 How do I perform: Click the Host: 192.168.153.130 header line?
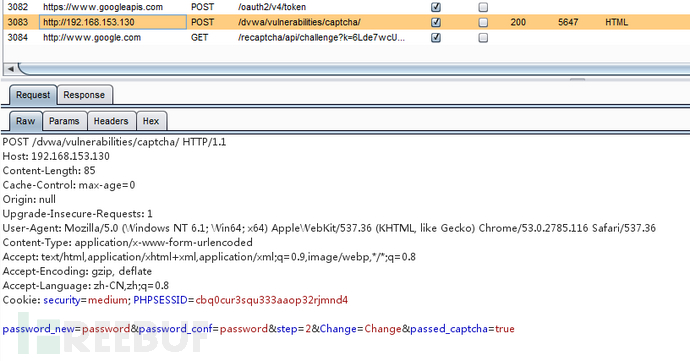(56, 156)
